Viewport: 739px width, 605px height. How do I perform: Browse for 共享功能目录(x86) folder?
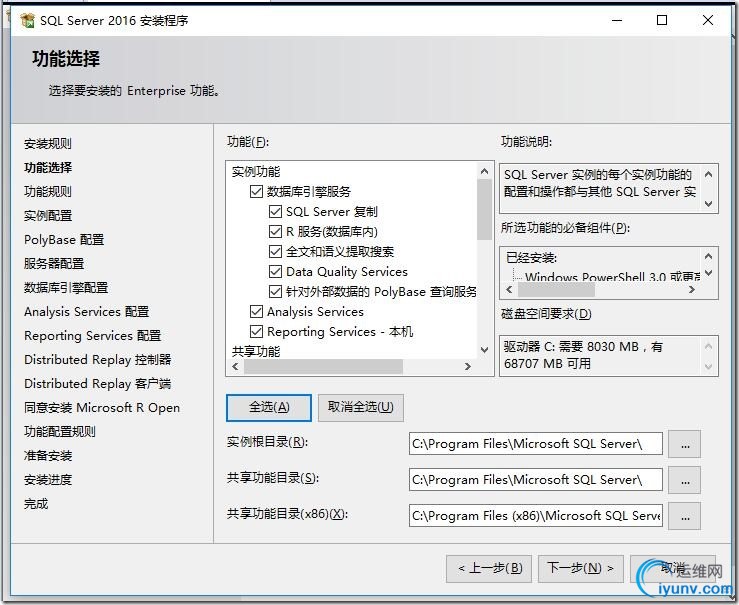[x=685, y=516]
